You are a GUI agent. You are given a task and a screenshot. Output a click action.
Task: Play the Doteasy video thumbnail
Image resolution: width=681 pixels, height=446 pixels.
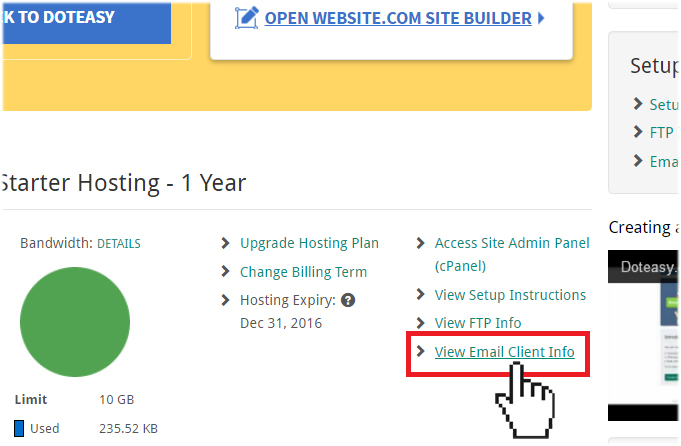(643, 335)
